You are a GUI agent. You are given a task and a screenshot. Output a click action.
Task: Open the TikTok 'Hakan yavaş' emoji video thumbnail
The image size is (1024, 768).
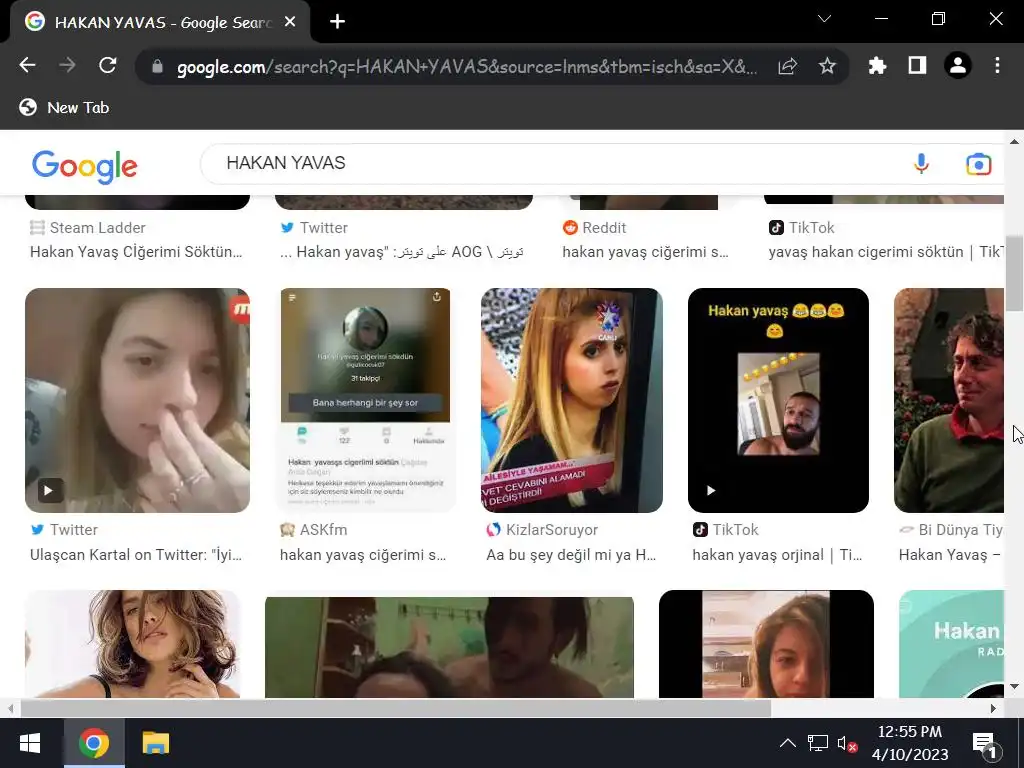tap(778, 400)
